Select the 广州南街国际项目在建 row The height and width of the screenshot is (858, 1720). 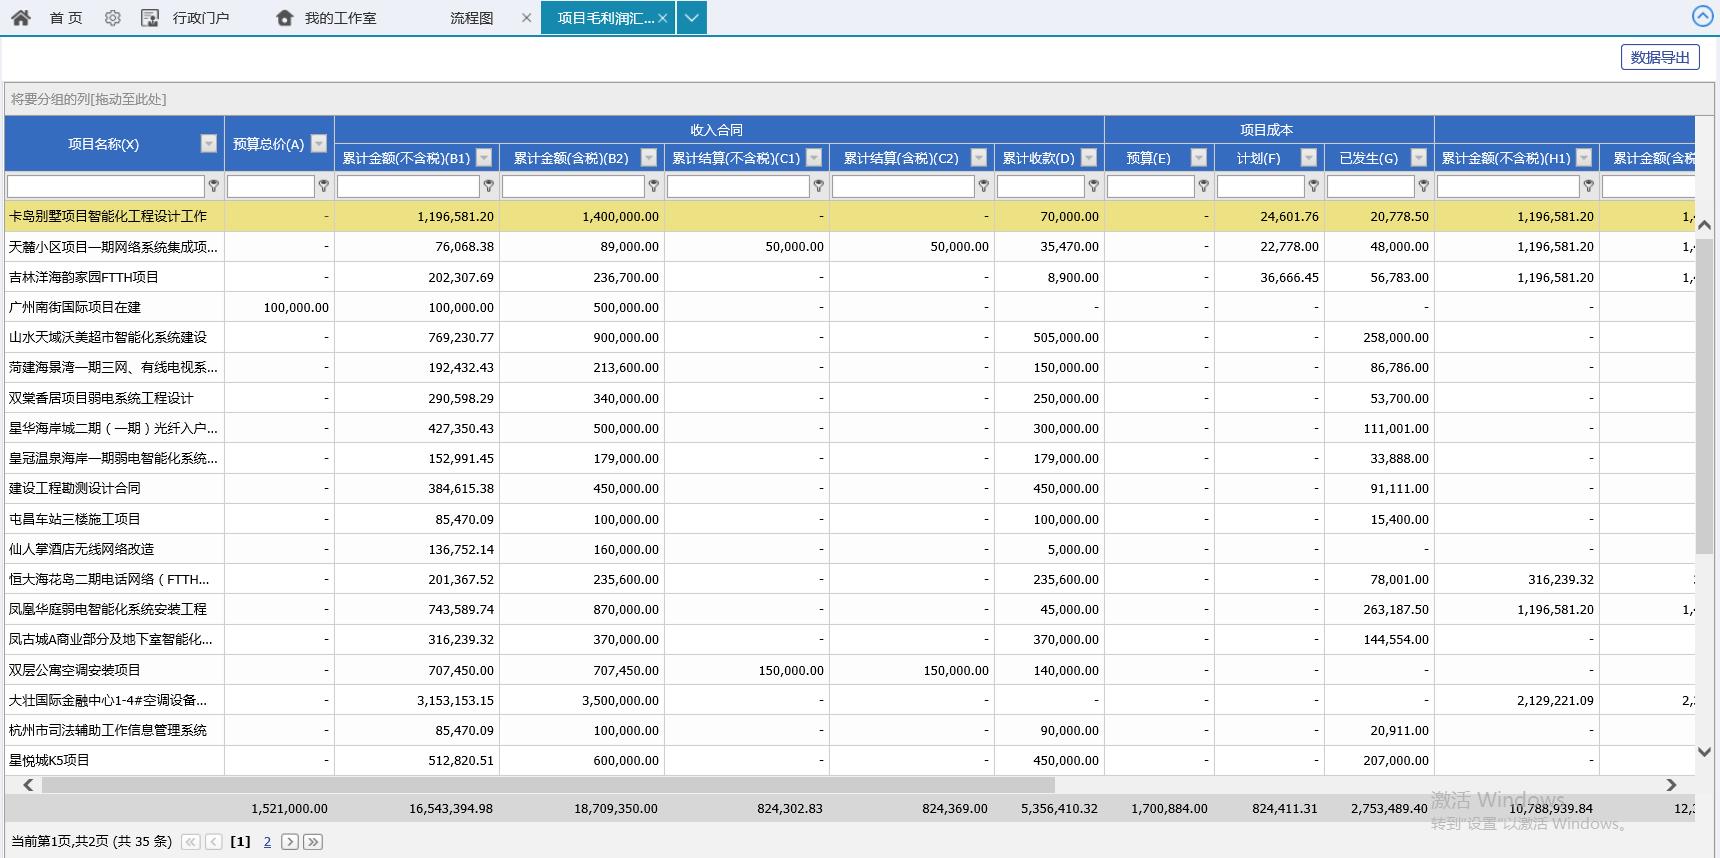click(x=75, y=307)
